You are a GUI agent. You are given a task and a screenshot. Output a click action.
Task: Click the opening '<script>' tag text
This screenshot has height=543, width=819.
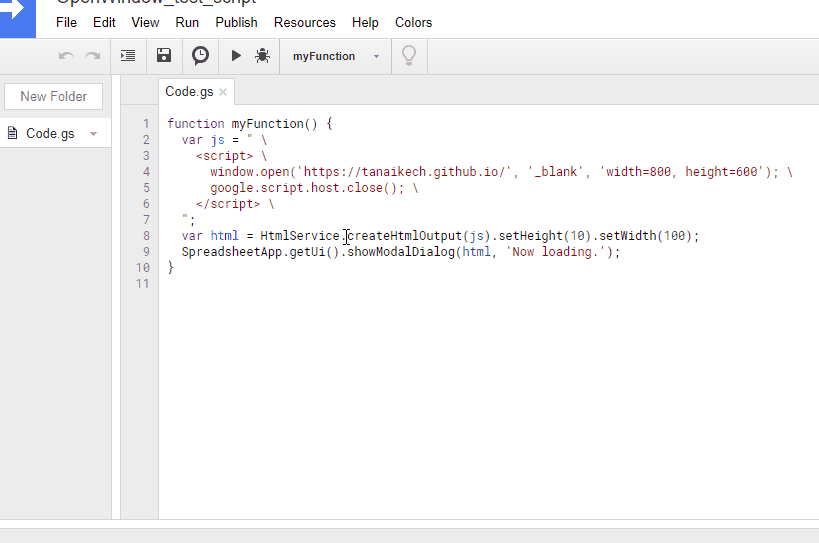(225, 156)
